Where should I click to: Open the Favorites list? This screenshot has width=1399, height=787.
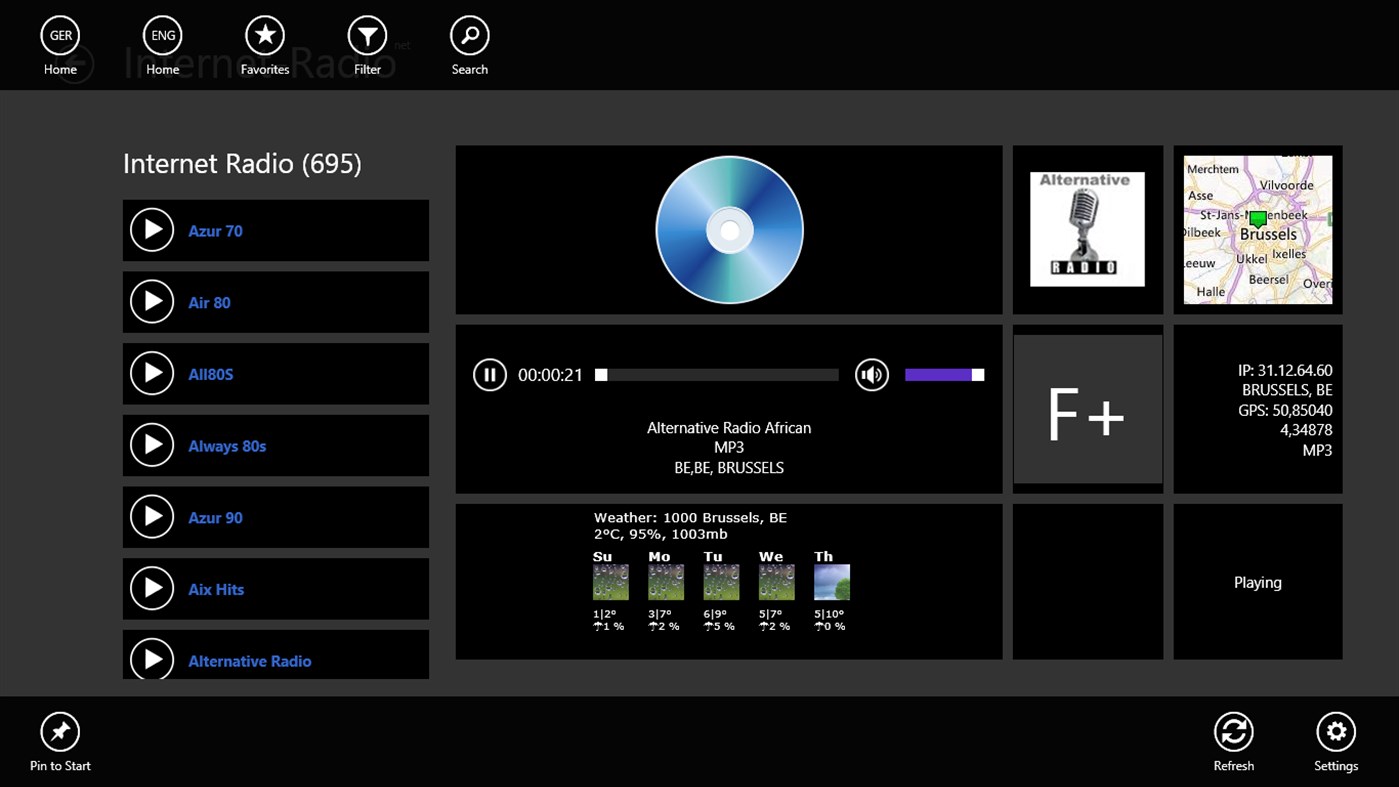pyautogui.click(x=264, y=40)
